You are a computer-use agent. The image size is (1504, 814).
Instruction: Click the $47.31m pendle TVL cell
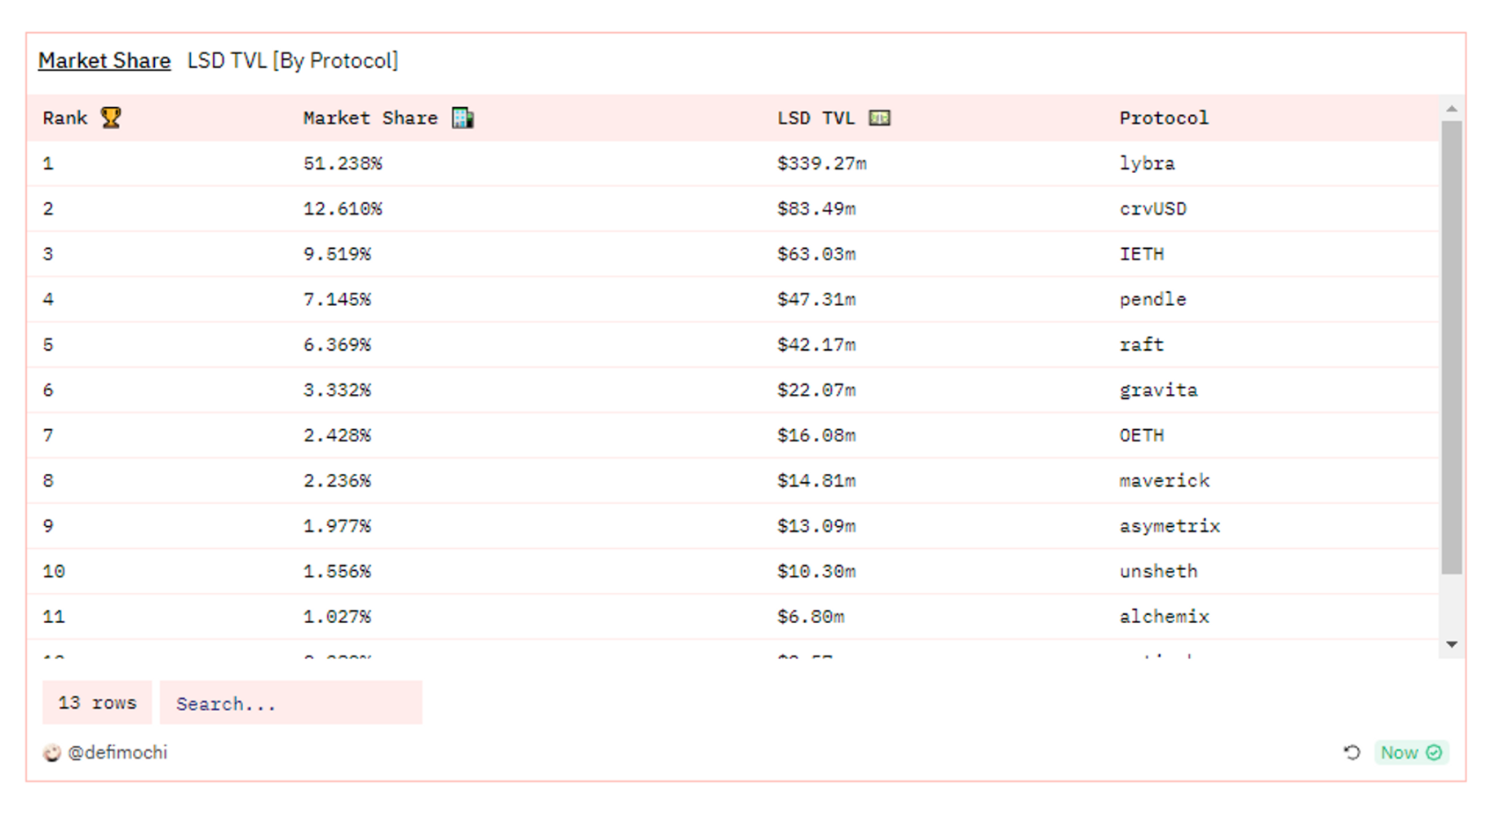point(816,299)
